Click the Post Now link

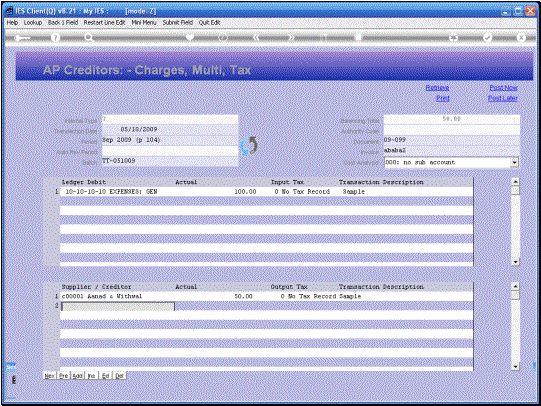tap(503, 88)
